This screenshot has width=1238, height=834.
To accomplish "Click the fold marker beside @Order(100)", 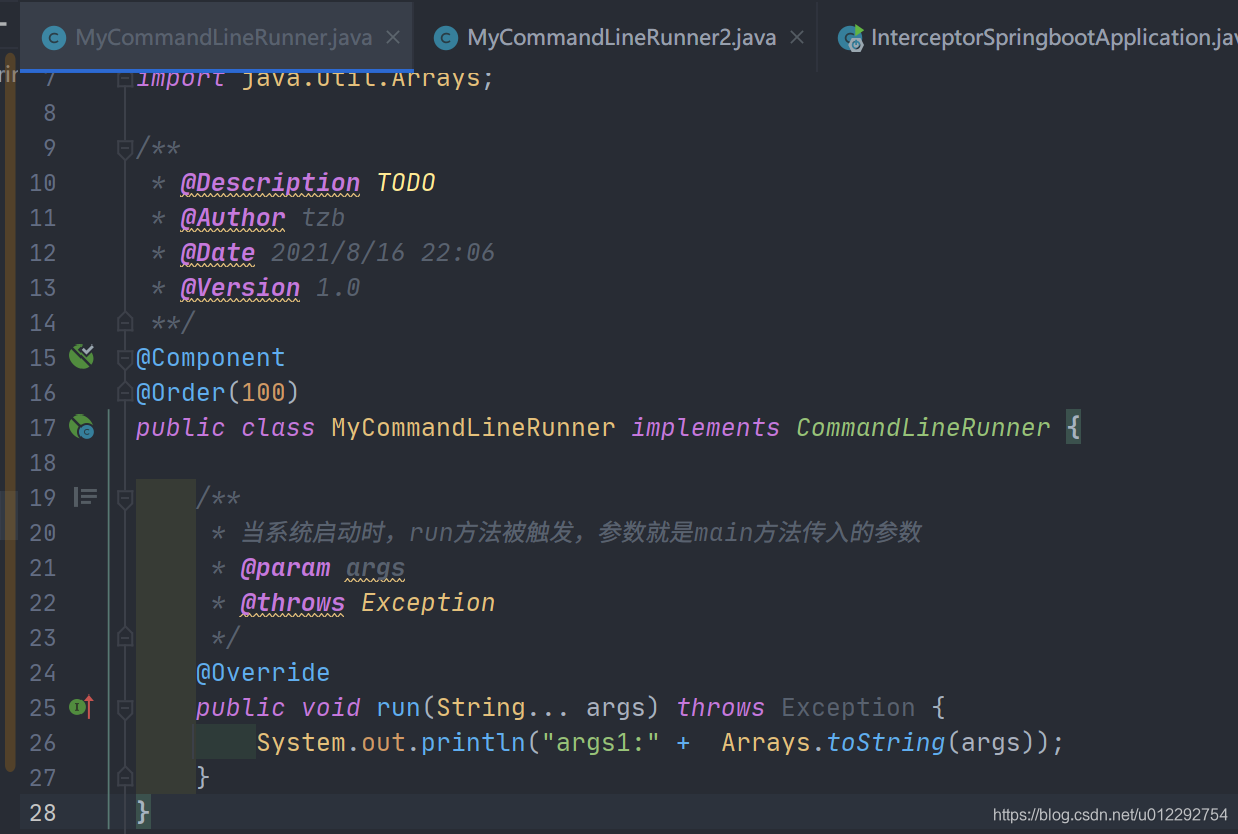I will 125,392.
